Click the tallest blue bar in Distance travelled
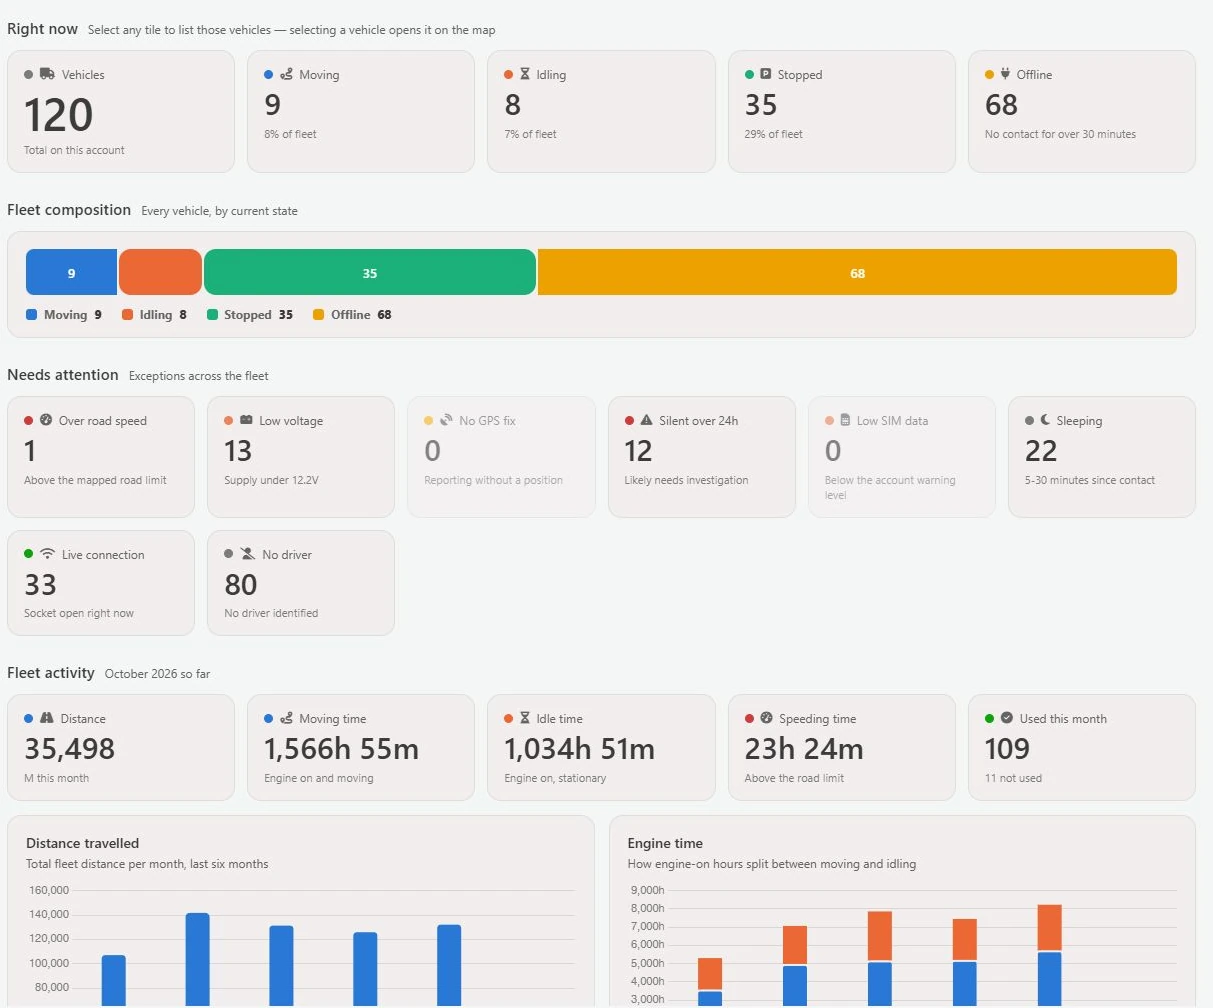Image resolution: width=1213 pixels, height=1008 pixels. pos(198,959)
